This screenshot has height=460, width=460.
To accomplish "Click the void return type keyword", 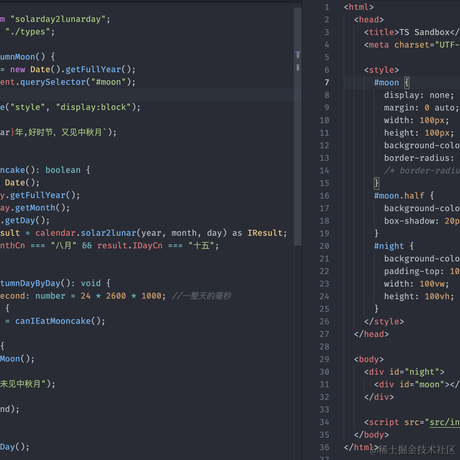I will tap(91, 283).
